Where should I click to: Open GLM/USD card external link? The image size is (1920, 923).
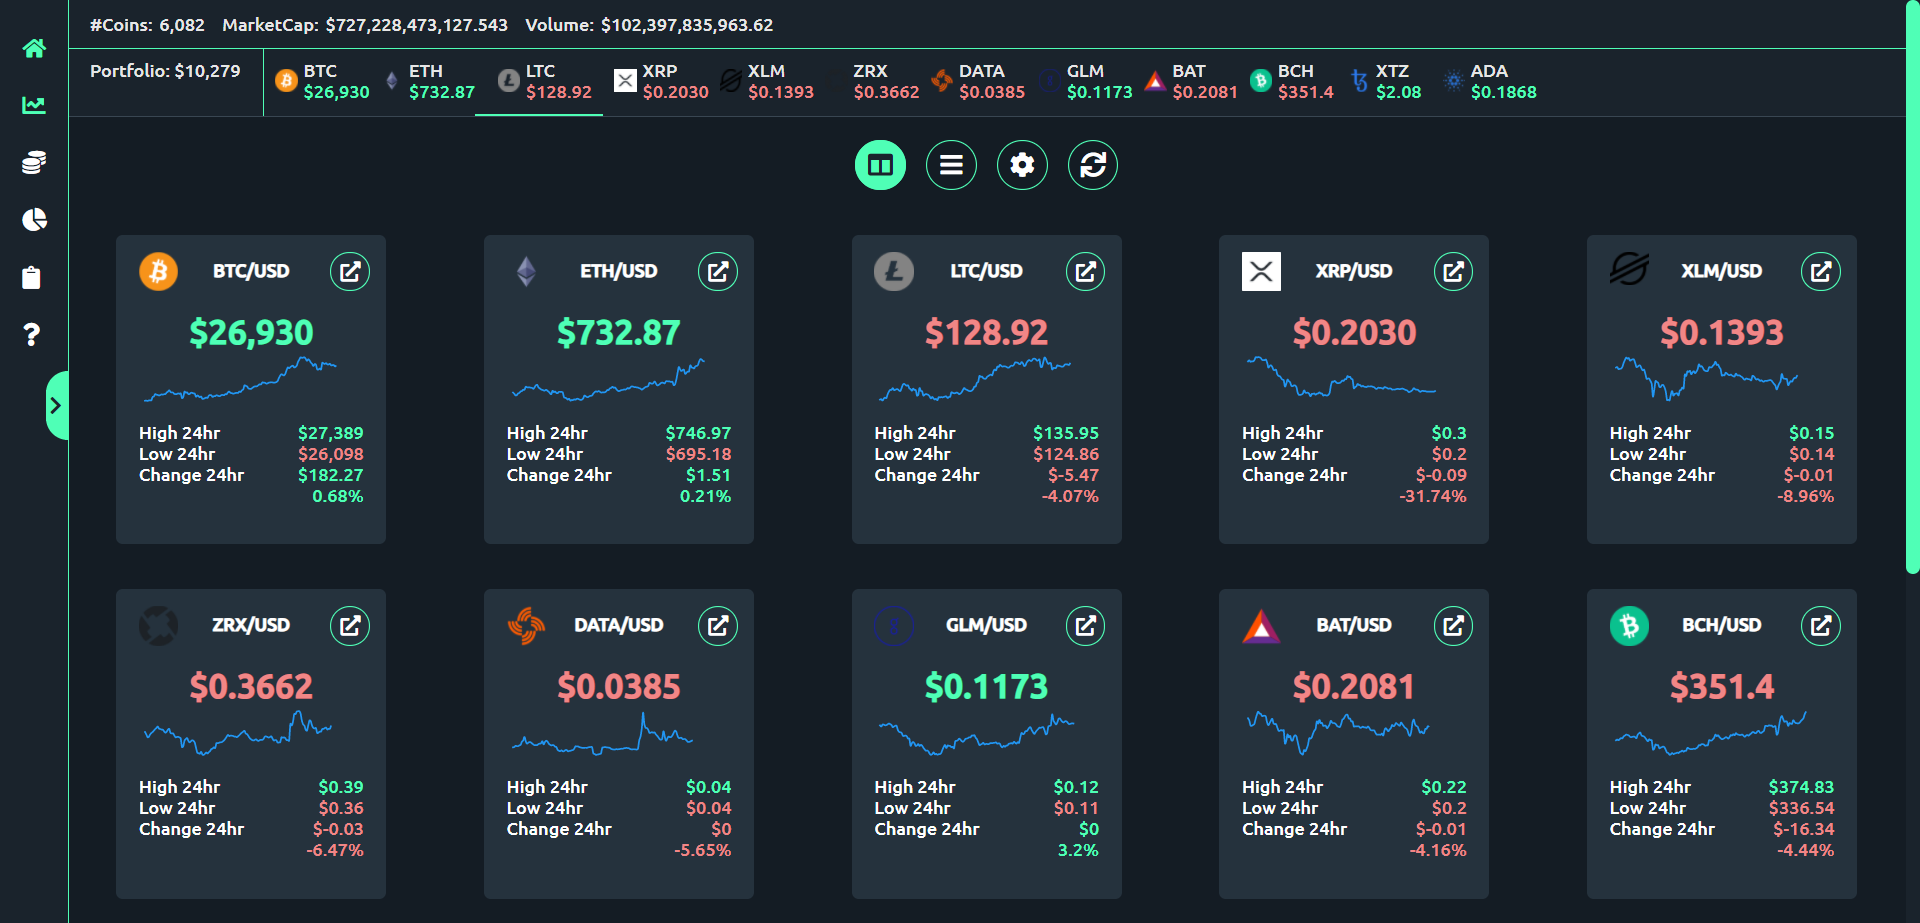(1086, 625)
